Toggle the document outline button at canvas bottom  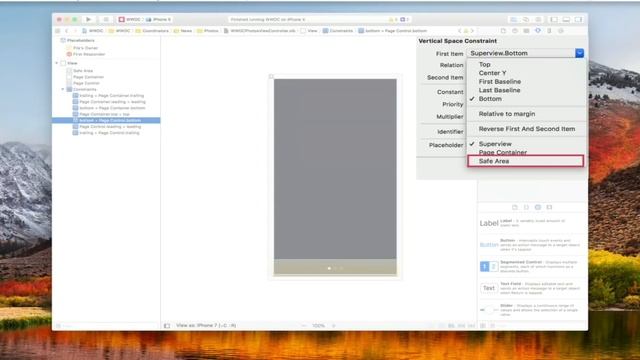coord(167,326)
